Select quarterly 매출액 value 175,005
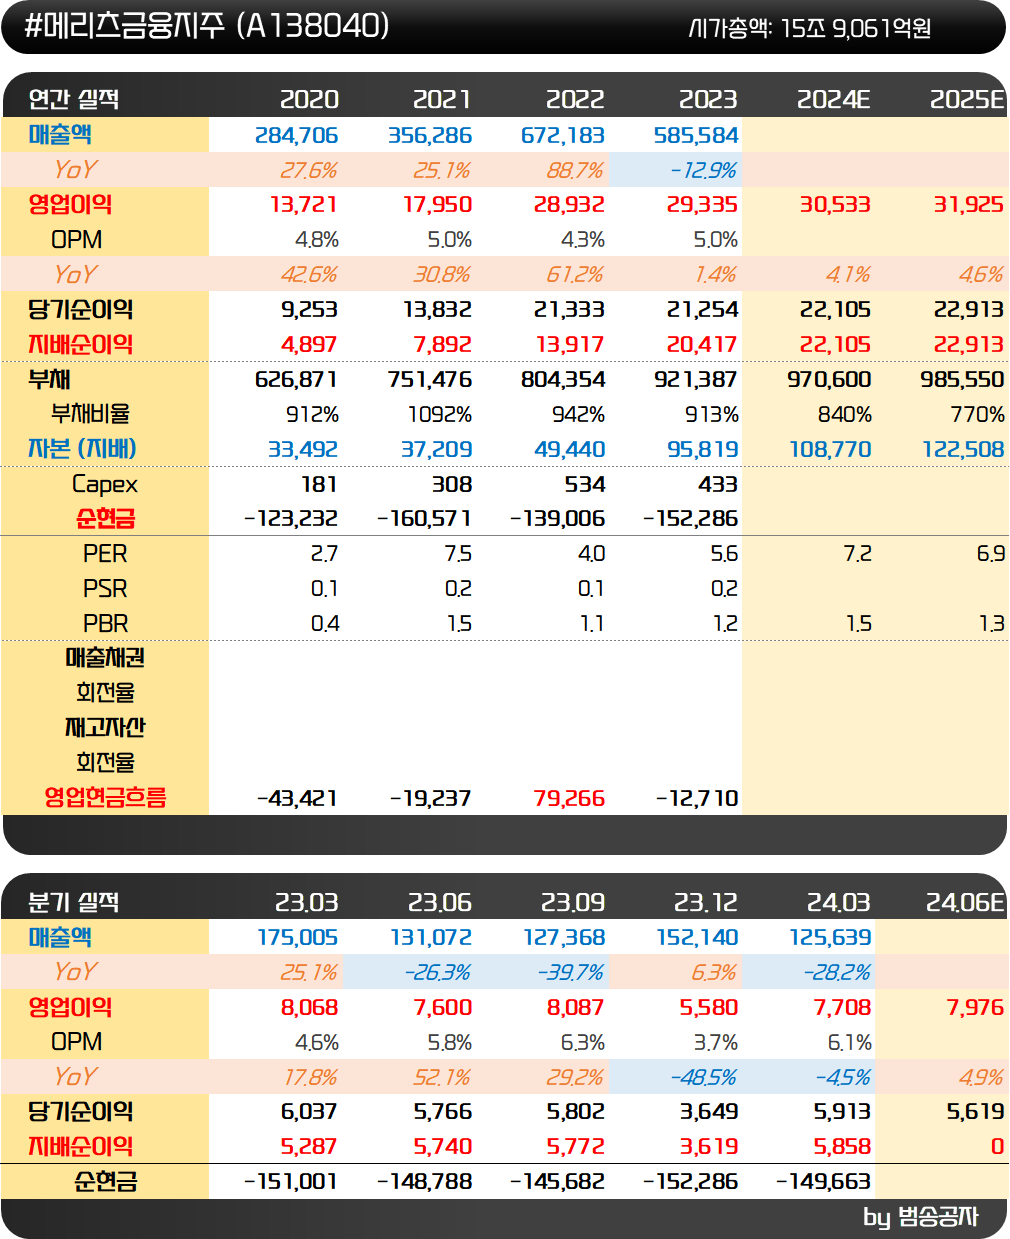 pyautogui.click(x=297, y=937)
